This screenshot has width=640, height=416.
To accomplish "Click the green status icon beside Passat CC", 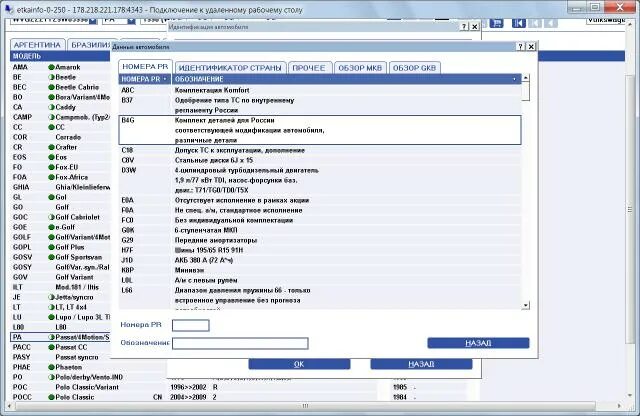I will tap(51, 347).
